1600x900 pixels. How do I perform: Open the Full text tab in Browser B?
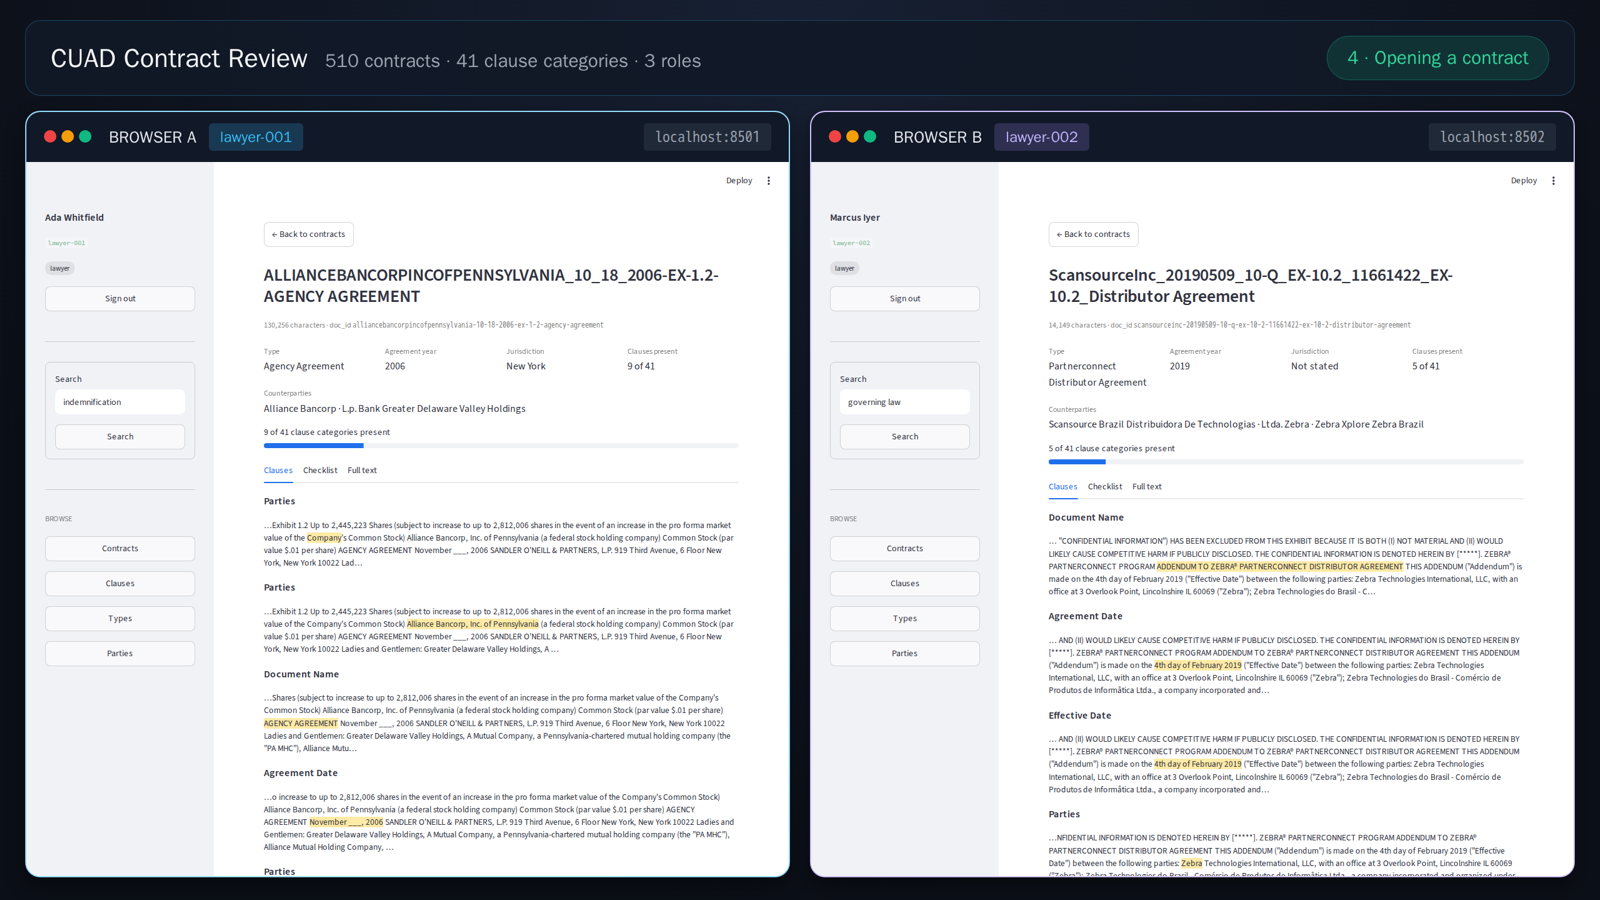[1147, 486]
